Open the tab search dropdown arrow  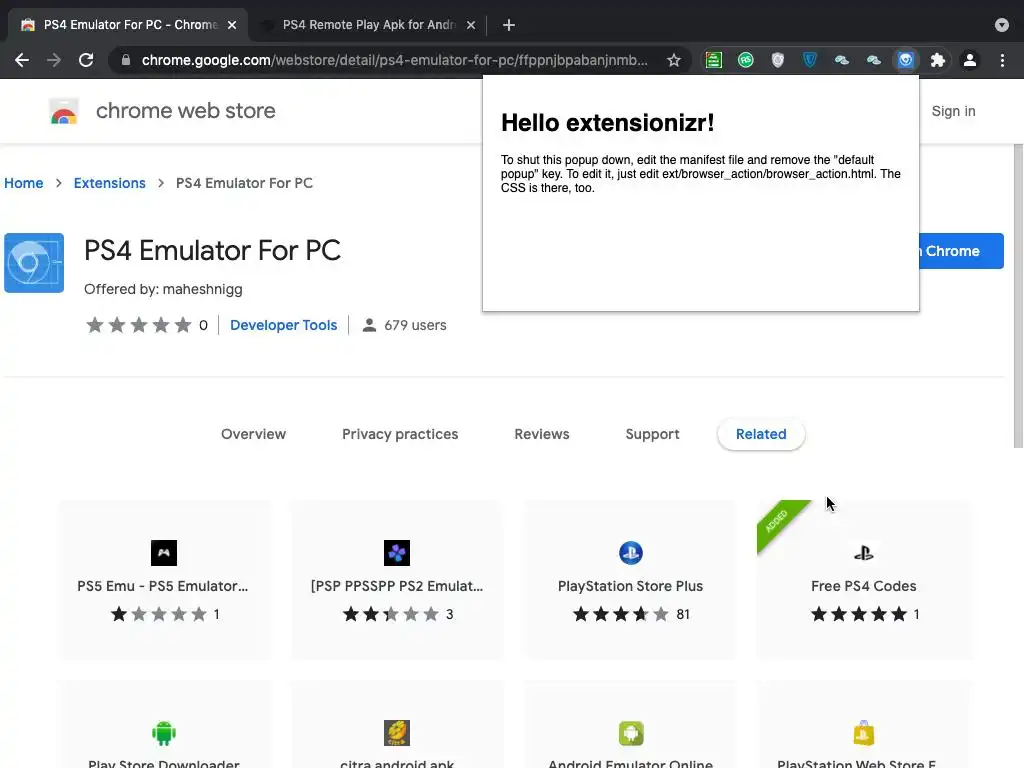point(1002,25)
